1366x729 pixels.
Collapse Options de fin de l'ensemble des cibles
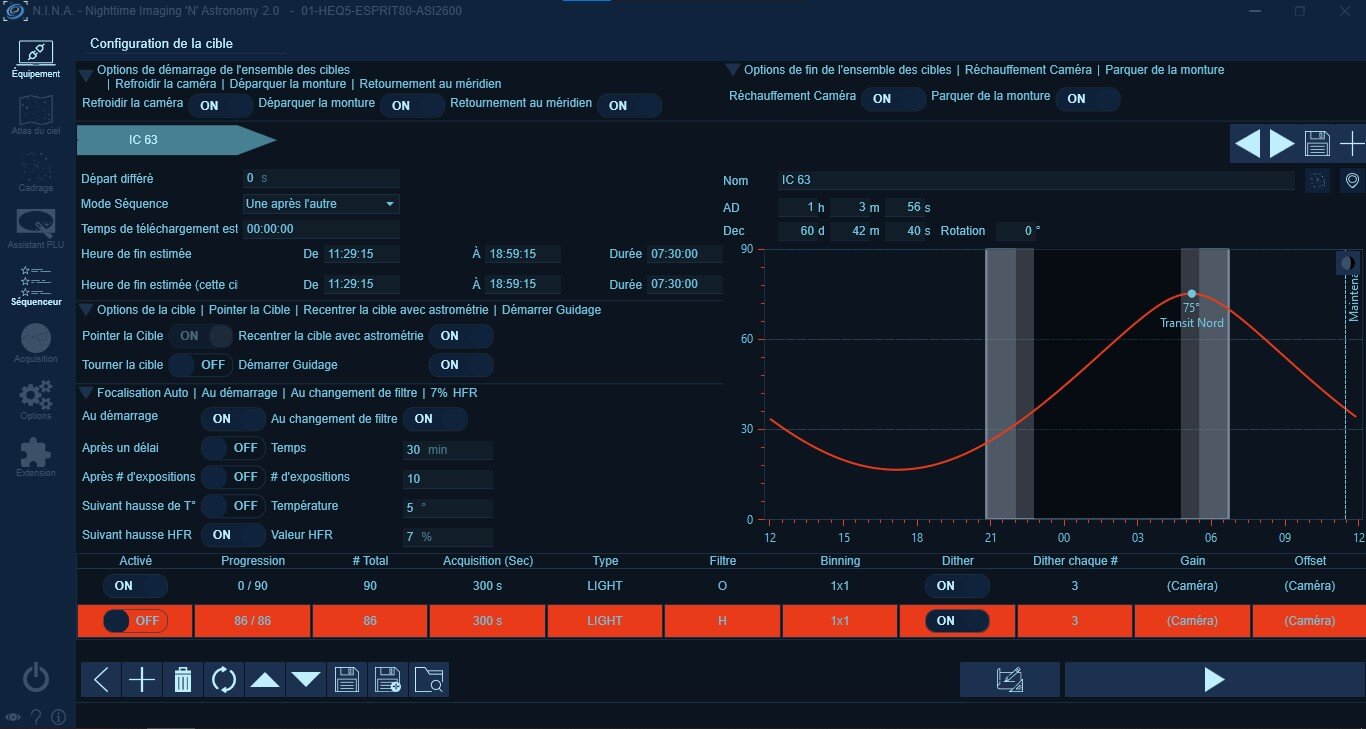[733, 70]
